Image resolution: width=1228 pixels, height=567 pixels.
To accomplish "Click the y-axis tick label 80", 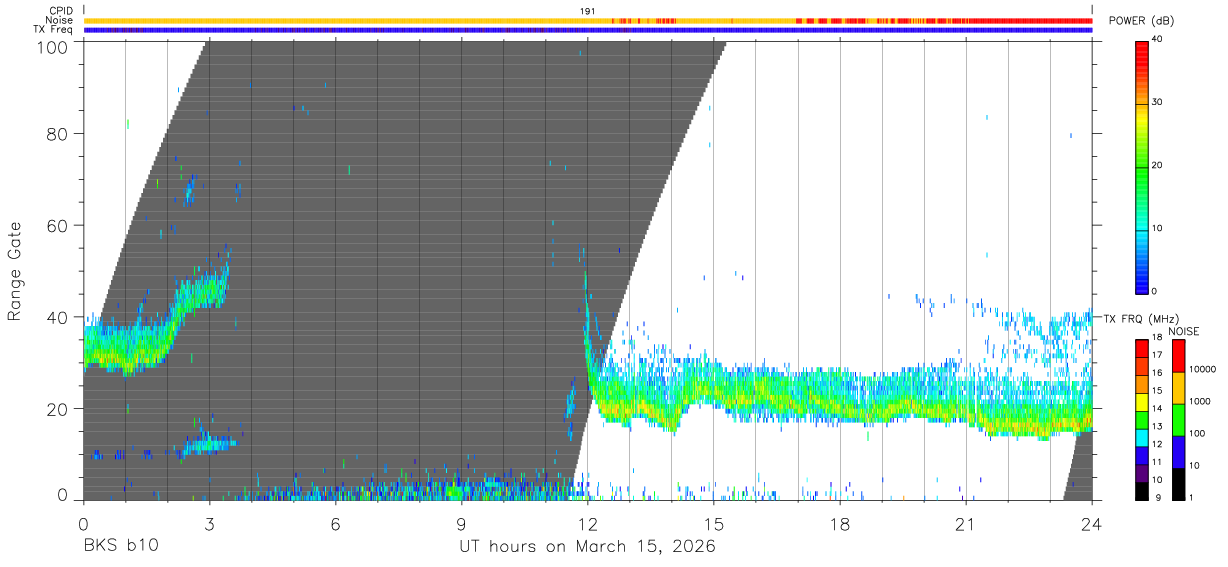I will (x=59, y=134).
